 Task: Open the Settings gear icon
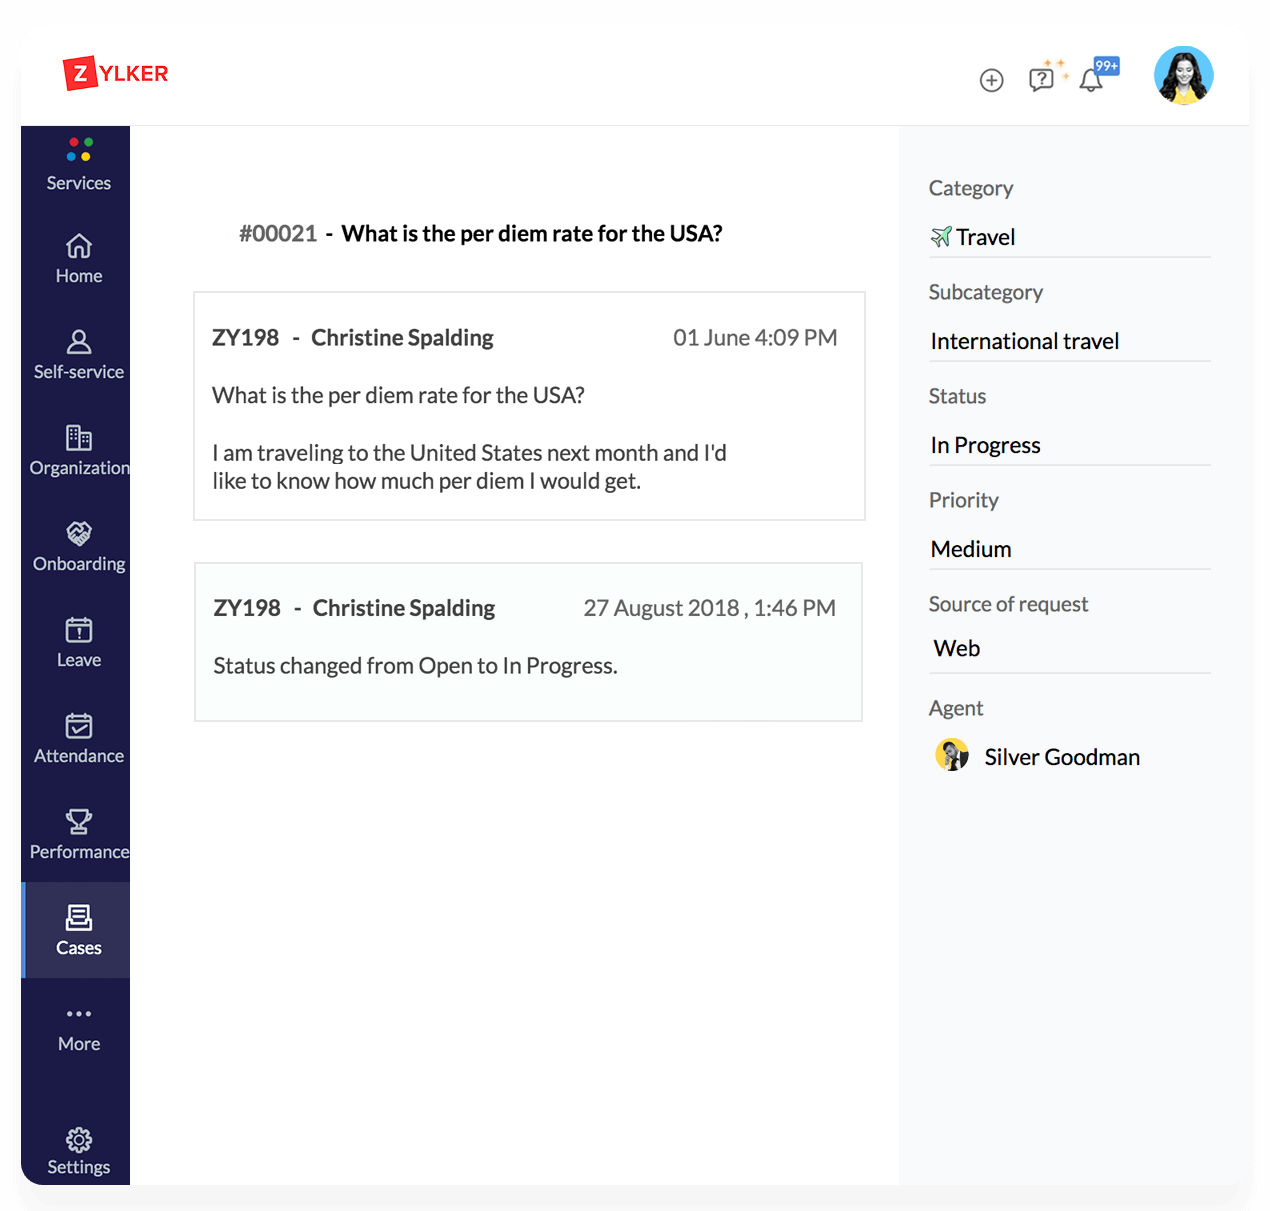click(79, 1140)
